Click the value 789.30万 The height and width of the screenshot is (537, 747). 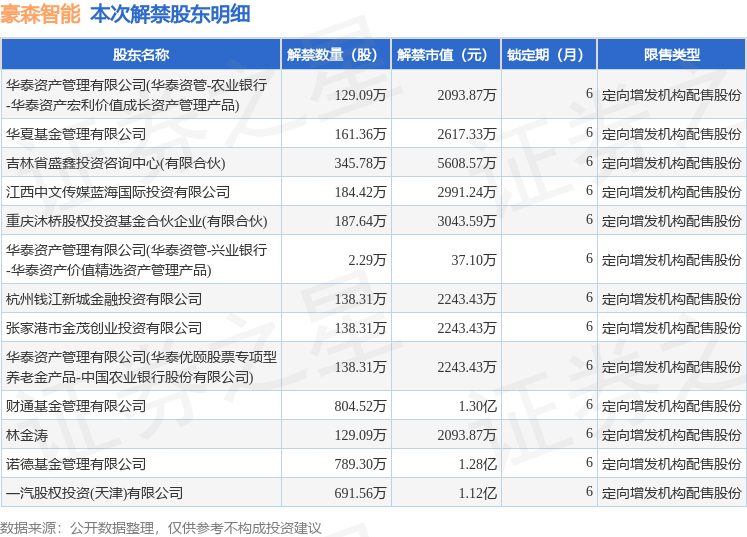click(x=360, y=464)
